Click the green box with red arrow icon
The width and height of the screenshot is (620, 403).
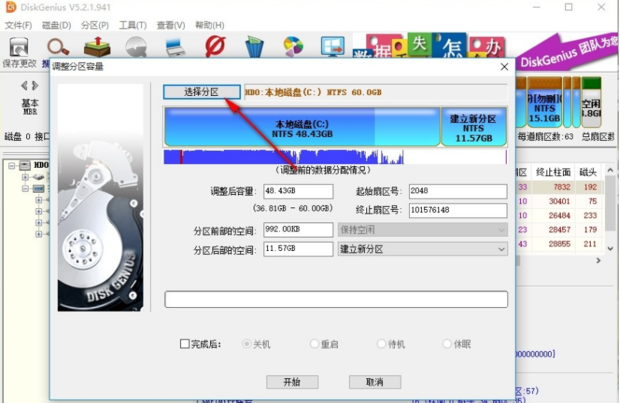tap(97, 47)
